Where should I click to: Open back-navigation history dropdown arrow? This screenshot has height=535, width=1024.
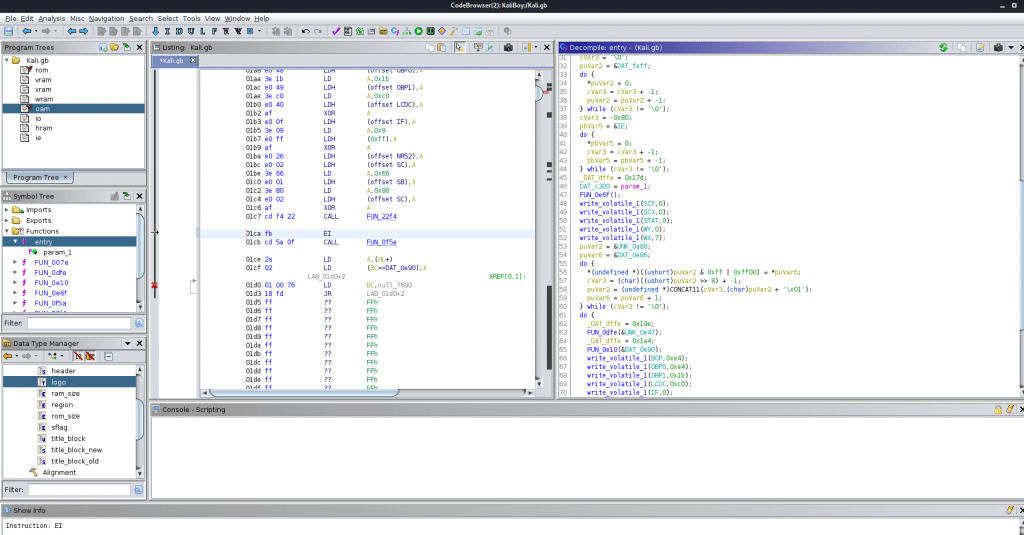[x=36, y=31]
